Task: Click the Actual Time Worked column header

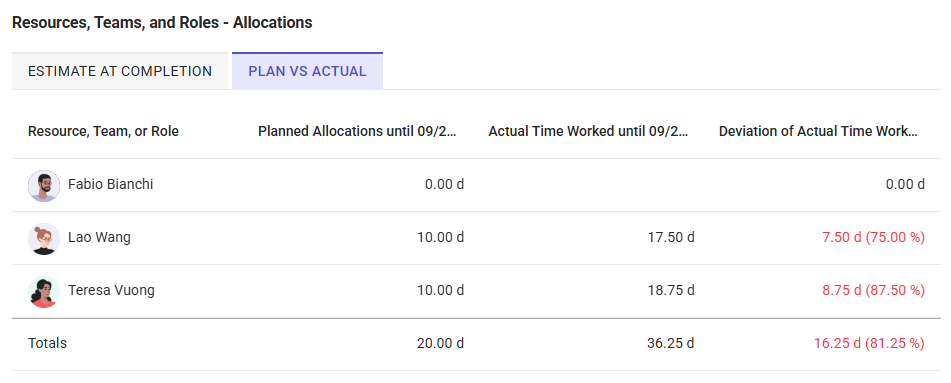Action: 588,131
